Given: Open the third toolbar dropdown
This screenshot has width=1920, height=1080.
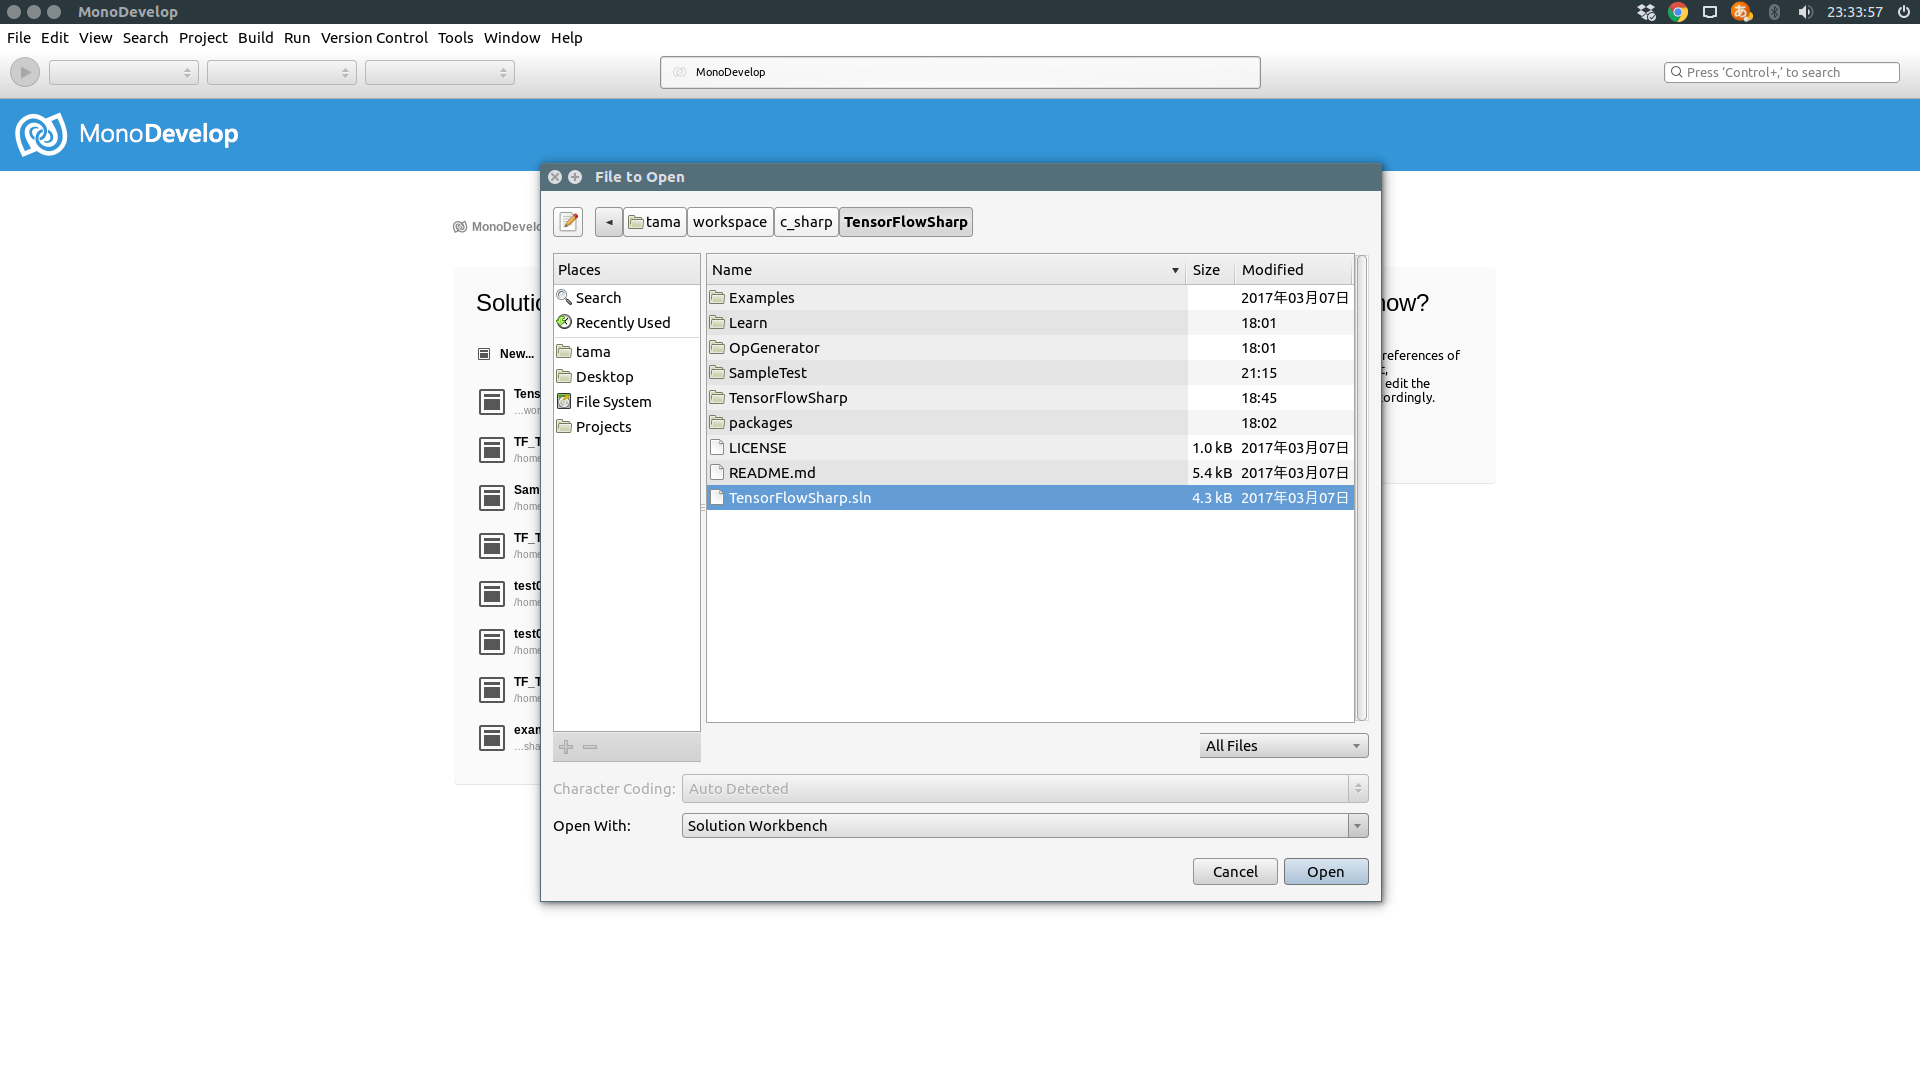Looking at the screenshot, I should [440, 72].
